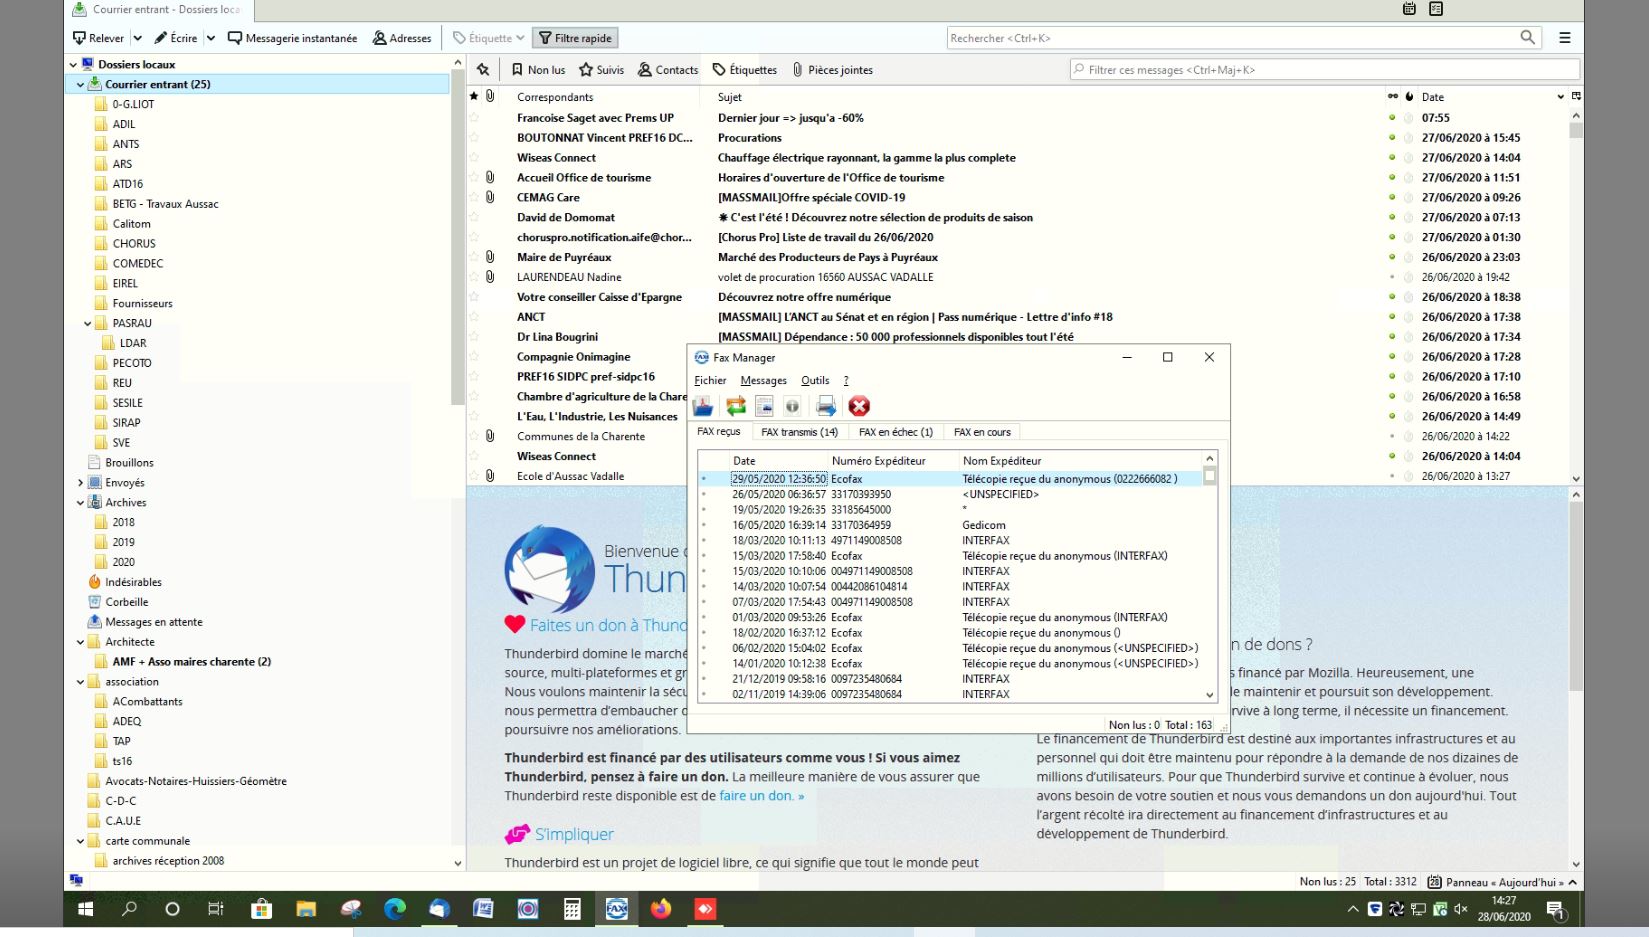Open the Thunderbird hamburger menu
Image resolution: width=1649 pixels, height=937 pixels.
tap(1565, 38)
